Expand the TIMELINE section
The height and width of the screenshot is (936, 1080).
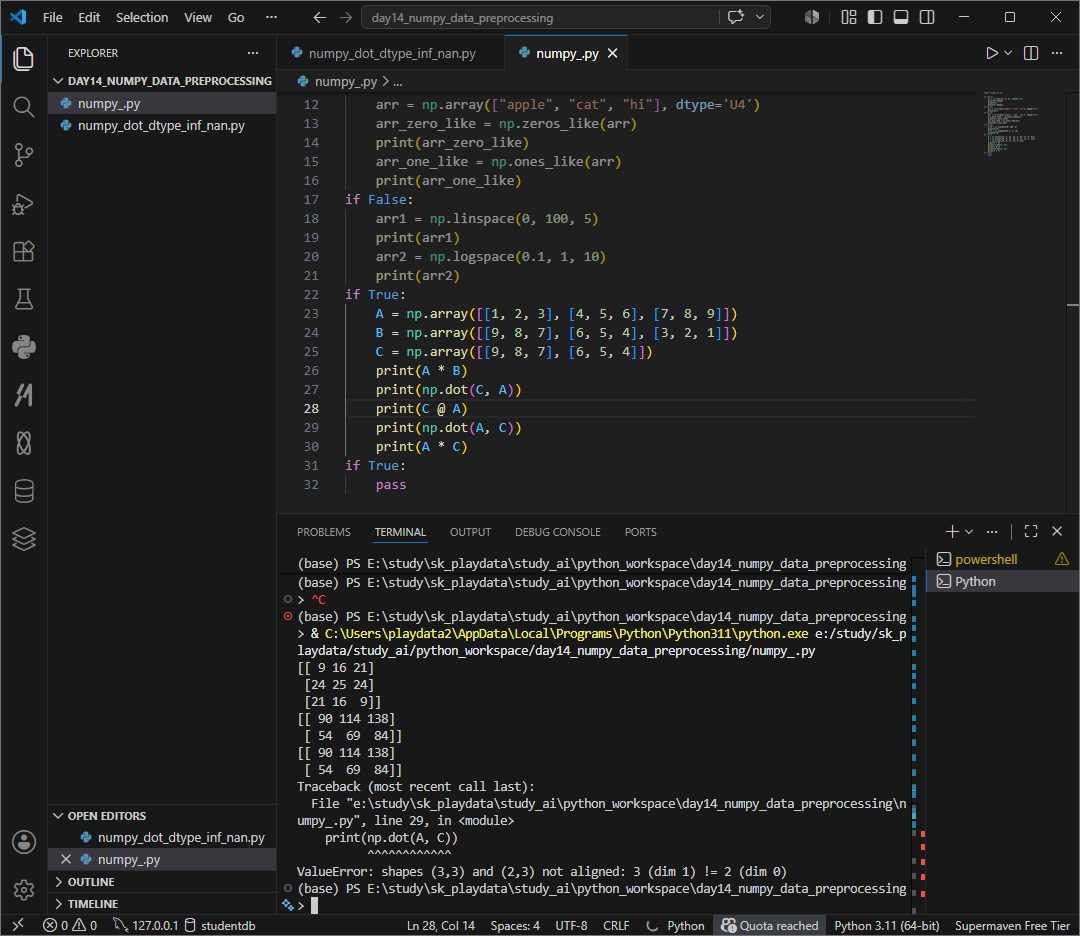(x=163, y=904)
